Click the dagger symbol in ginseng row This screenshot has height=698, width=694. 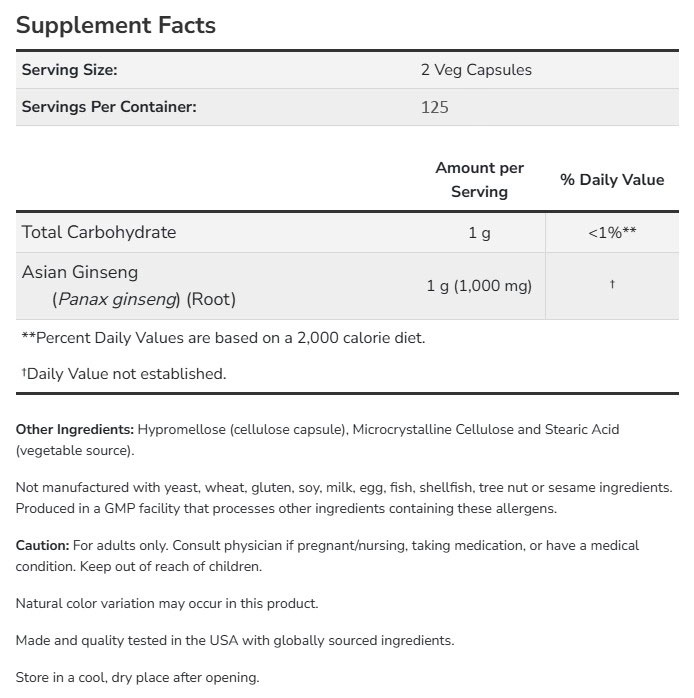point(611,285)
